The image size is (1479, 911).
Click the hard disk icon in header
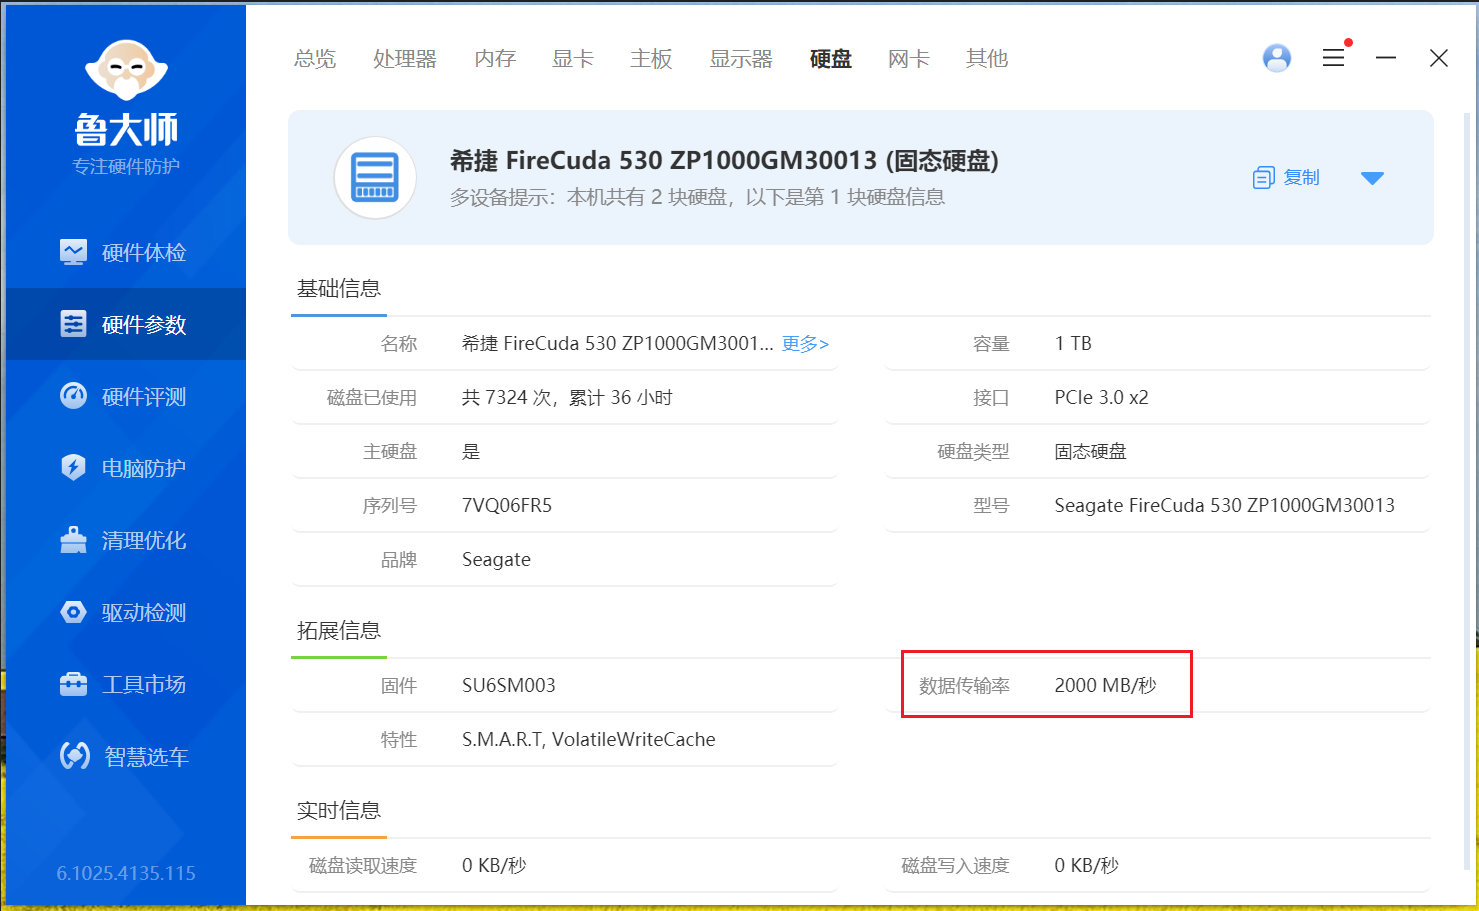pyautogui.click(x=375, y=178)
